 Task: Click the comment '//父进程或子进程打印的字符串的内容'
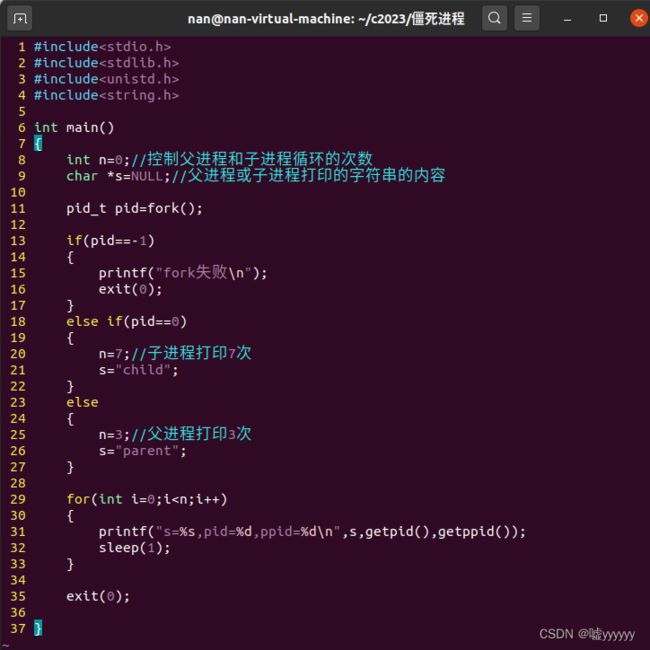[x=308, y=175]
